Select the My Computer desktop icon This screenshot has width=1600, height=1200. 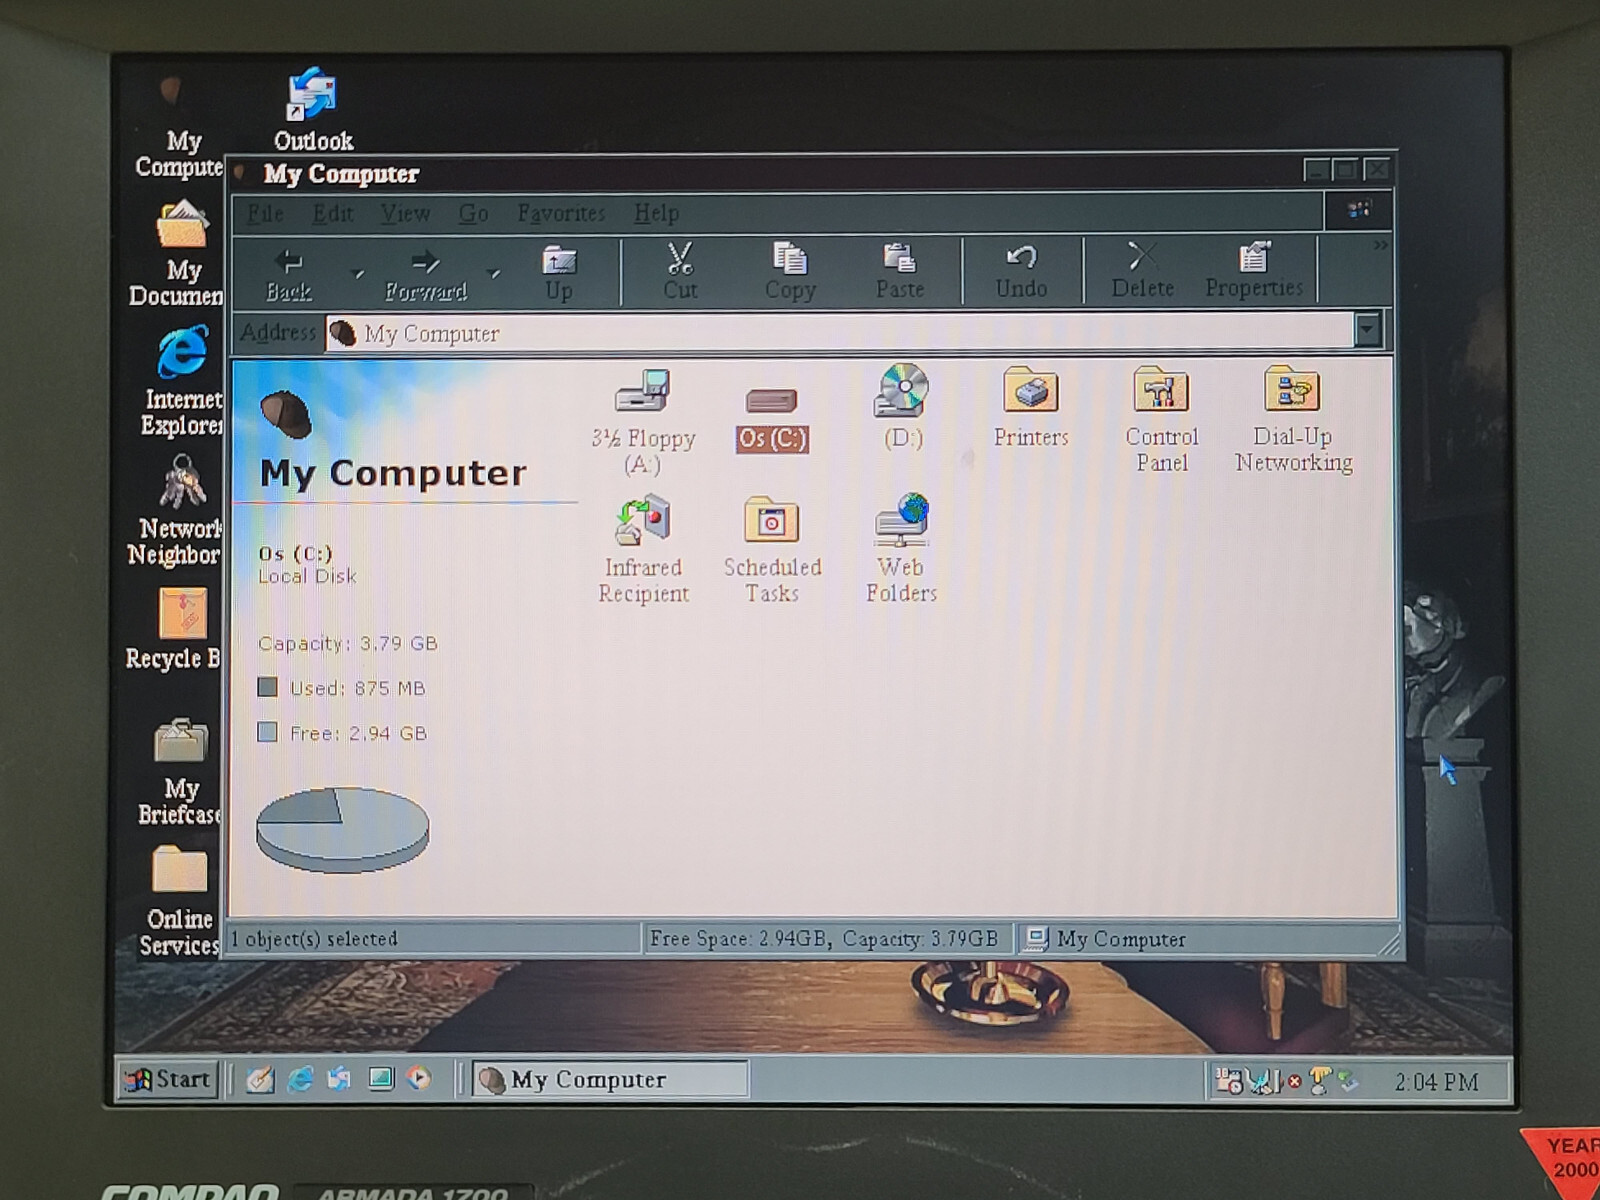(178, 127)
